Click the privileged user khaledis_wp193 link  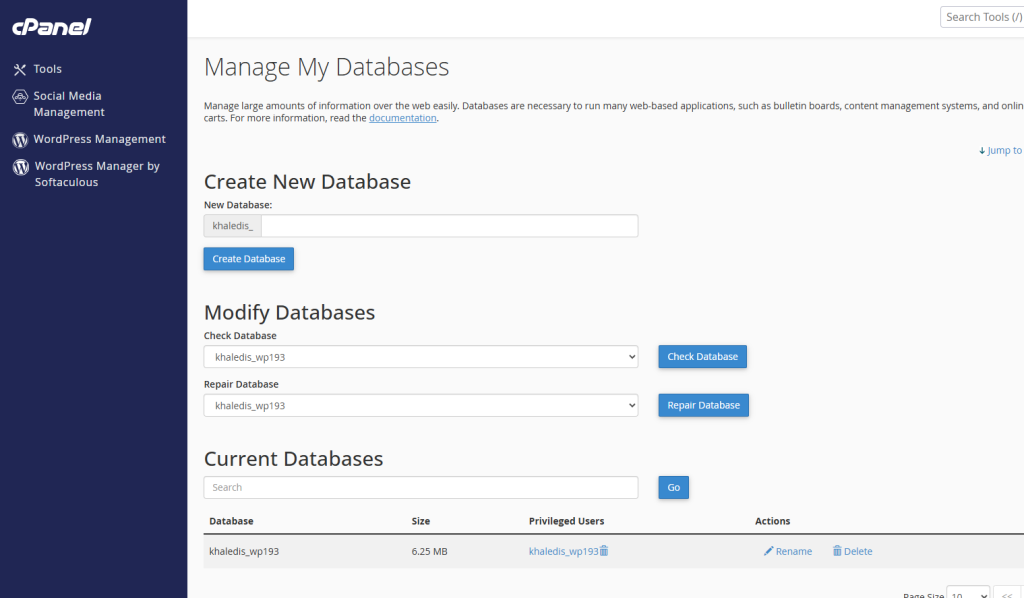click(563, 551)
